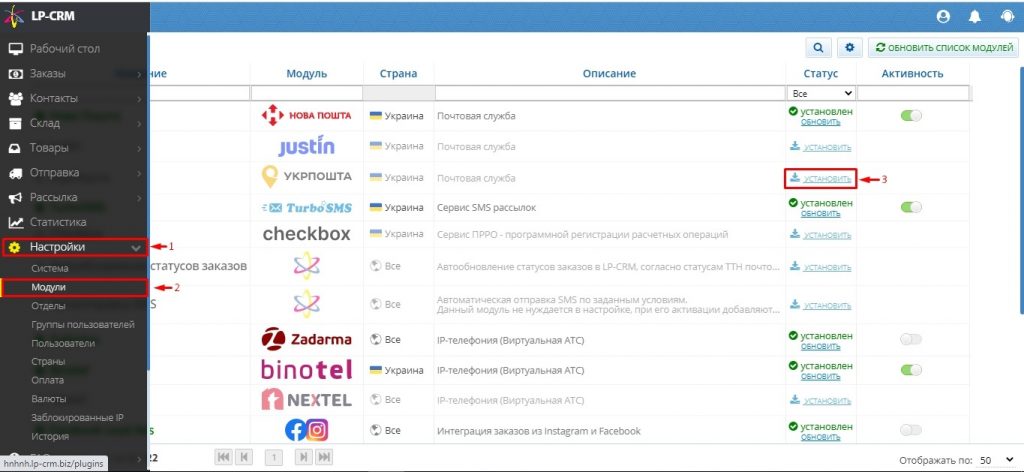Disable the Нова Пошта module toggle

pyautogui.click(x=911, y=116)
